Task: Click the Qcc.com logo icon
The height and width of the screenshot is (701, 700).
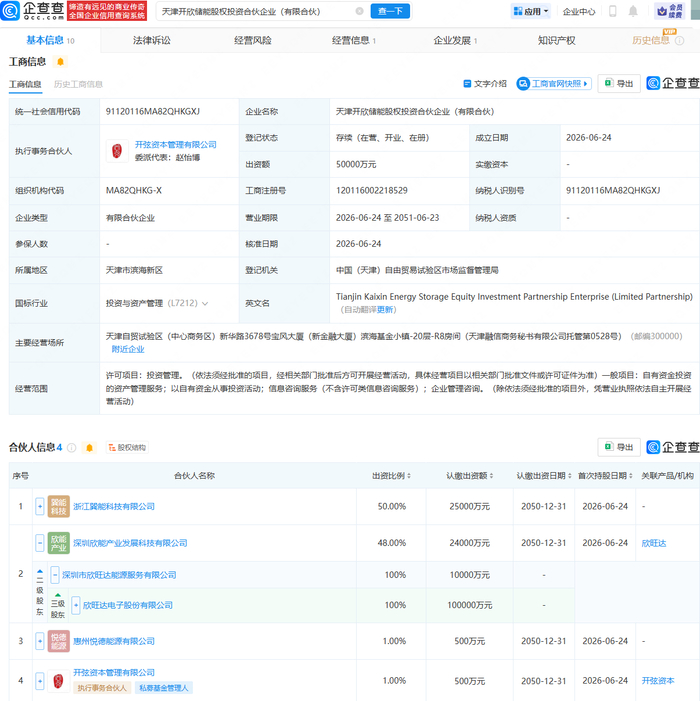Action: tap(10, 11)
